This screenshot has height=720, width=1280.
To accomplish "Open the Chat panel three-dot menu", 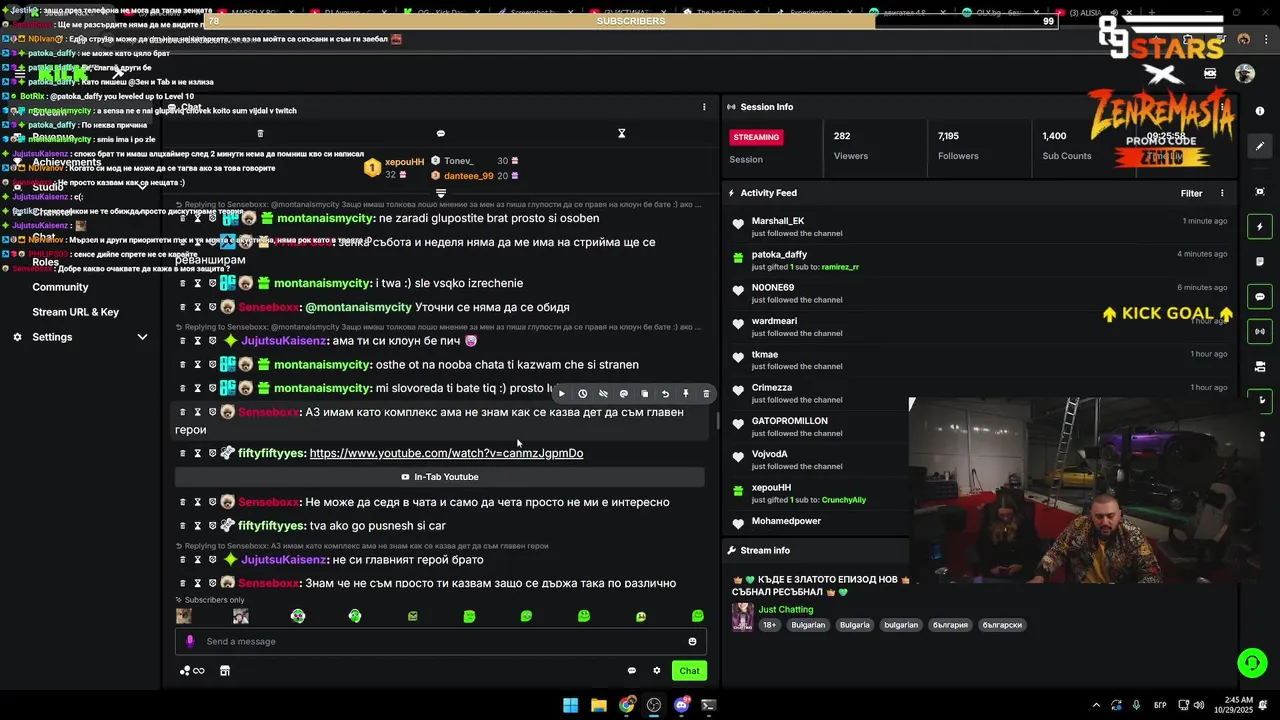I will click(704, 107).
